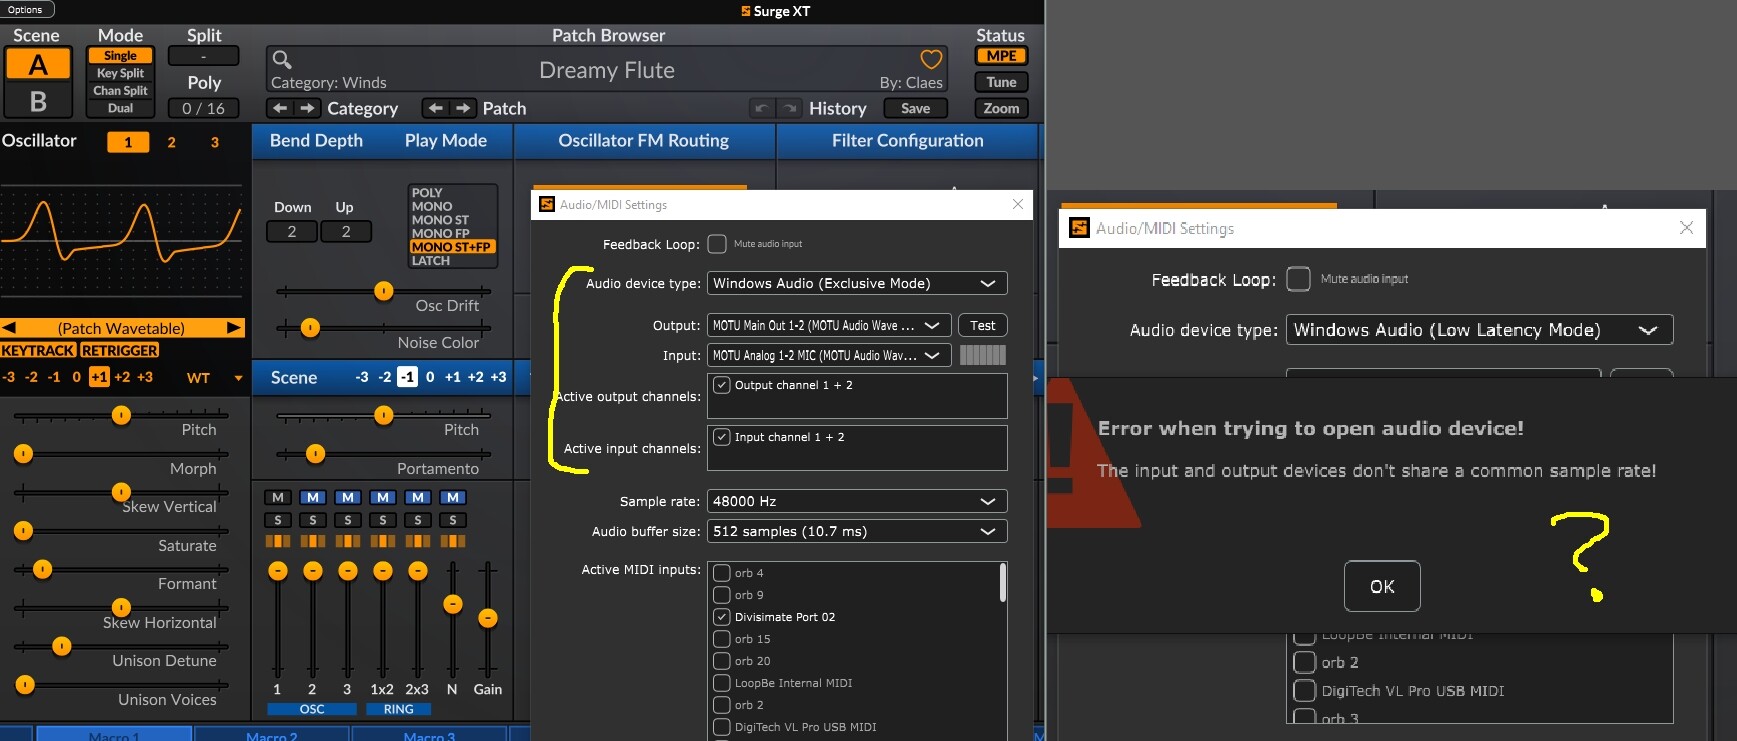Open Output device dropdown MOTU Main Out
Screen dimensions: 1737x741
(x=829, y=325)
